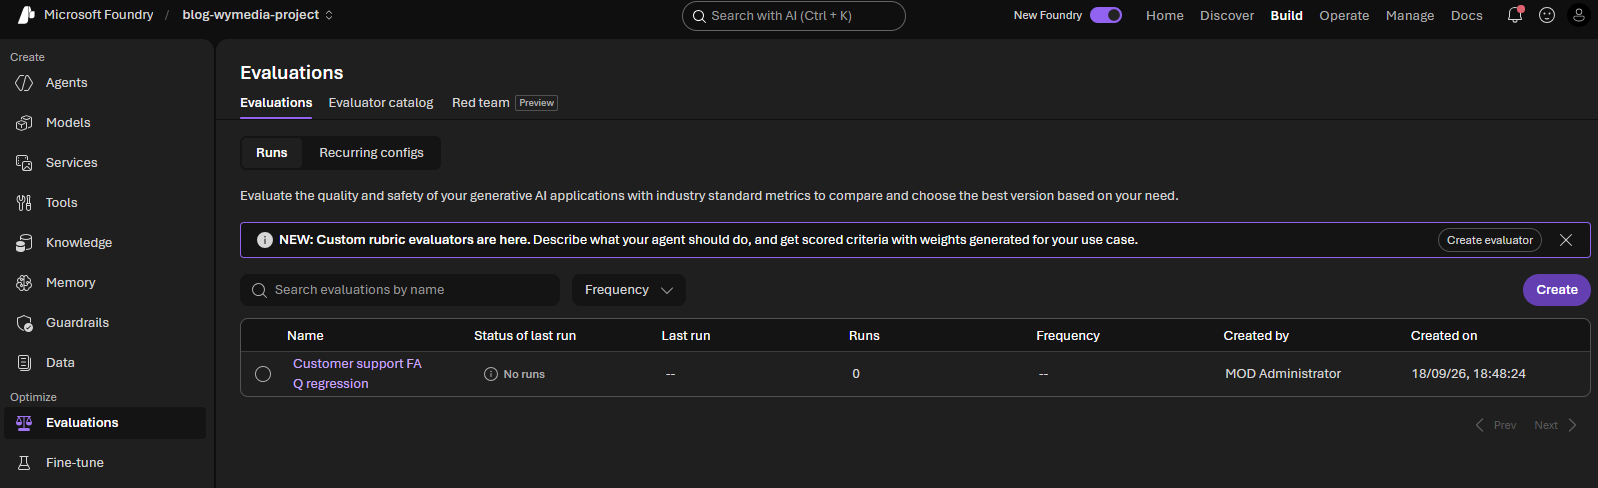Switch to Recurring configs tab
Viewport: 1598px width, 488px height.
pos(371,153)
